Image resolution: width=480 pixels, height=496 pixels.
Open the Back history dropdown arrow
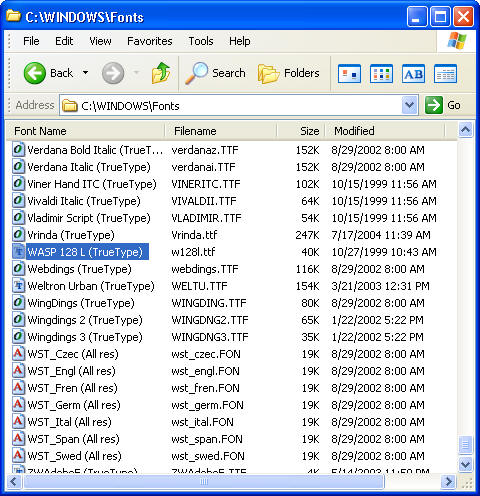pos(86,73)
